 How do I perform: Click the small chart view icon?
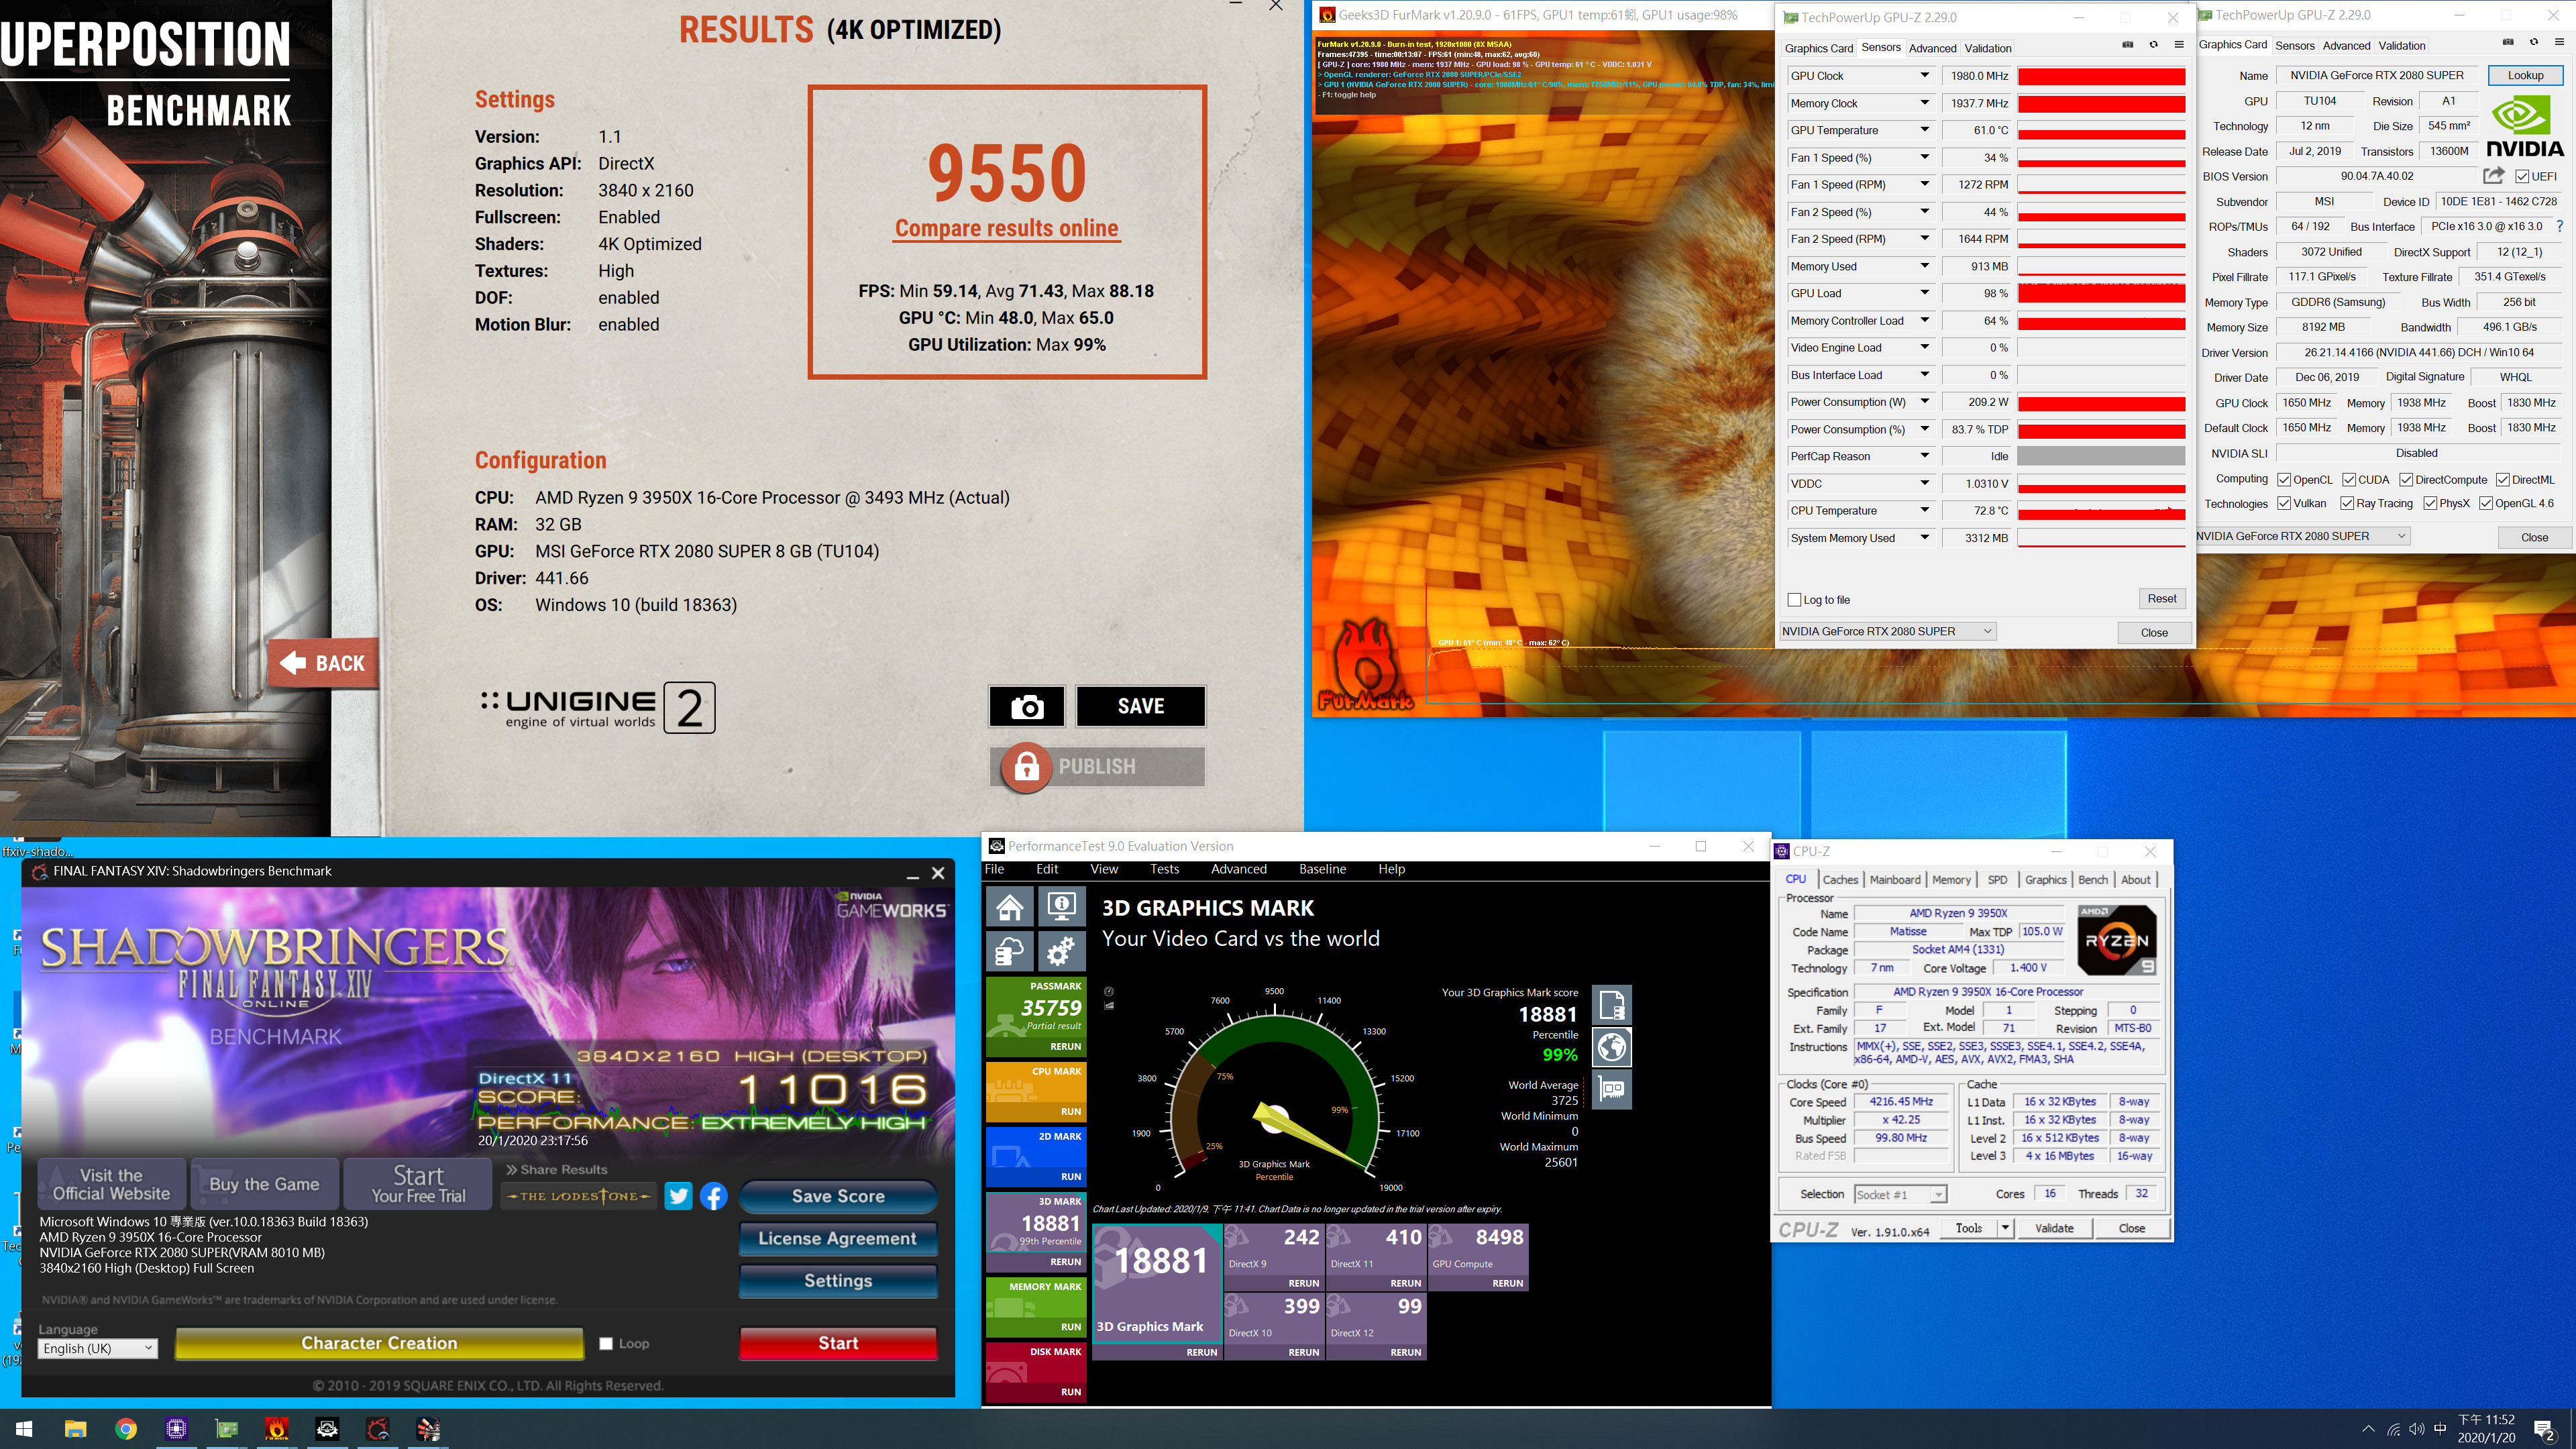(x=1108, y=1005)
